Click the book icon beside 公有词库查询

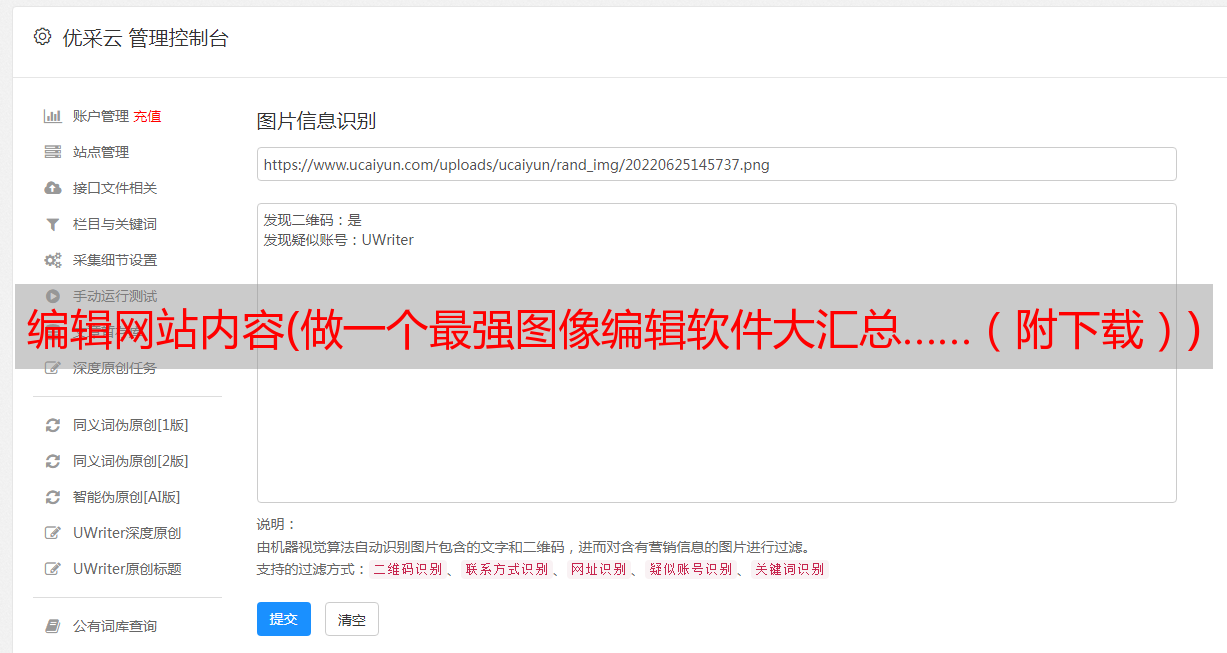(x=53, y=626)
